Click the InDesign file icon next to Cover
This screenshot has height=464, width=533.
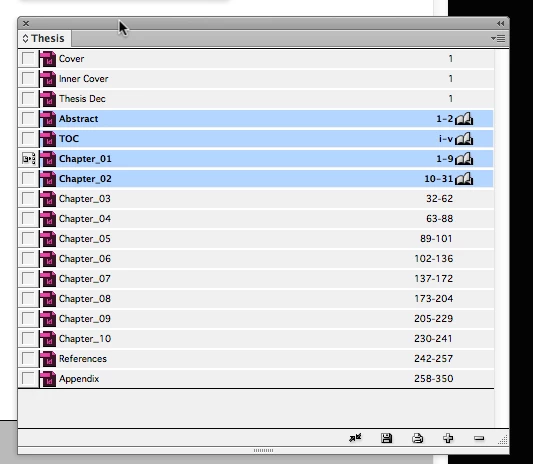[48, 59]
